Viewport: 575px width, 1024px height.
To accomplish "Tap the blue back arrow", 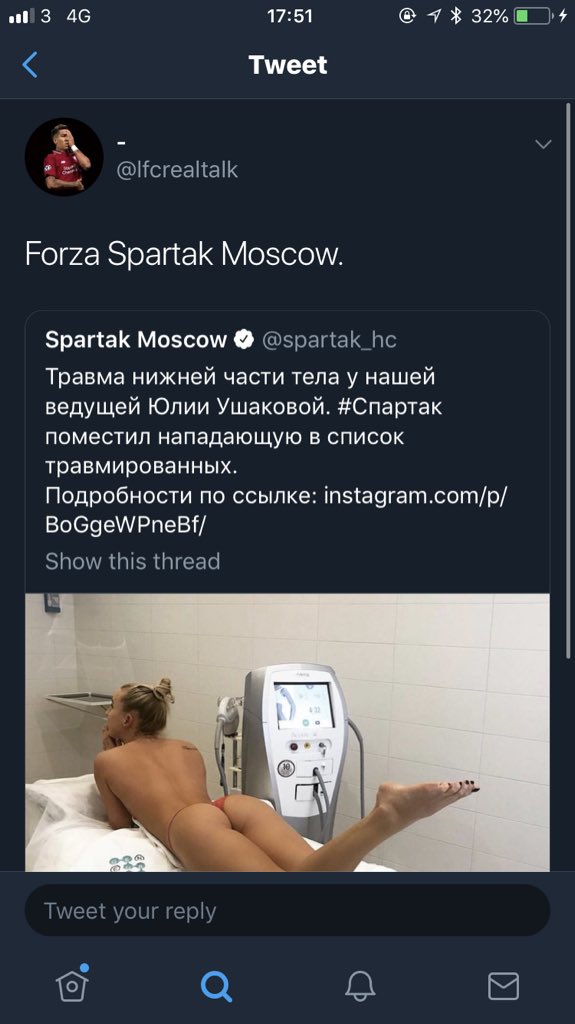I will pyautogui.click(x=30, y=65).
